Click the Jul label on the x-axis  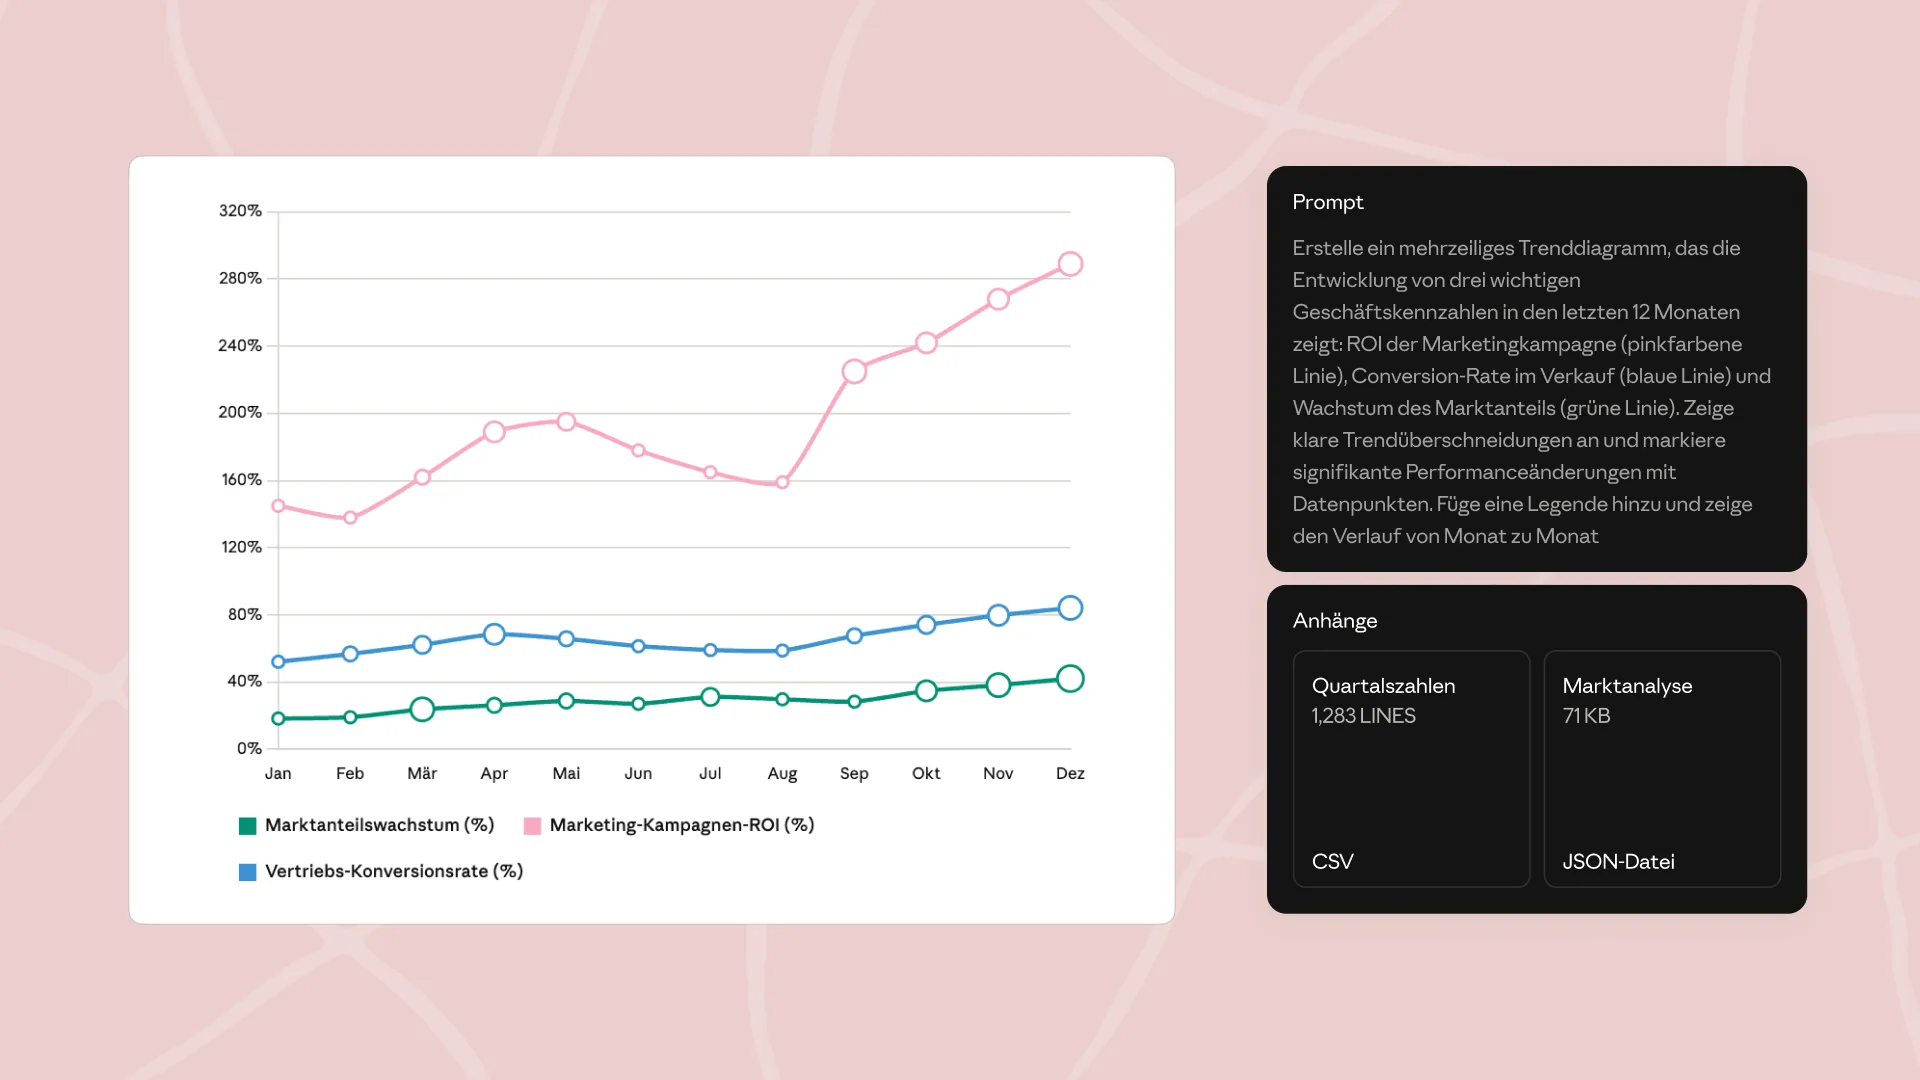(710, 773)
